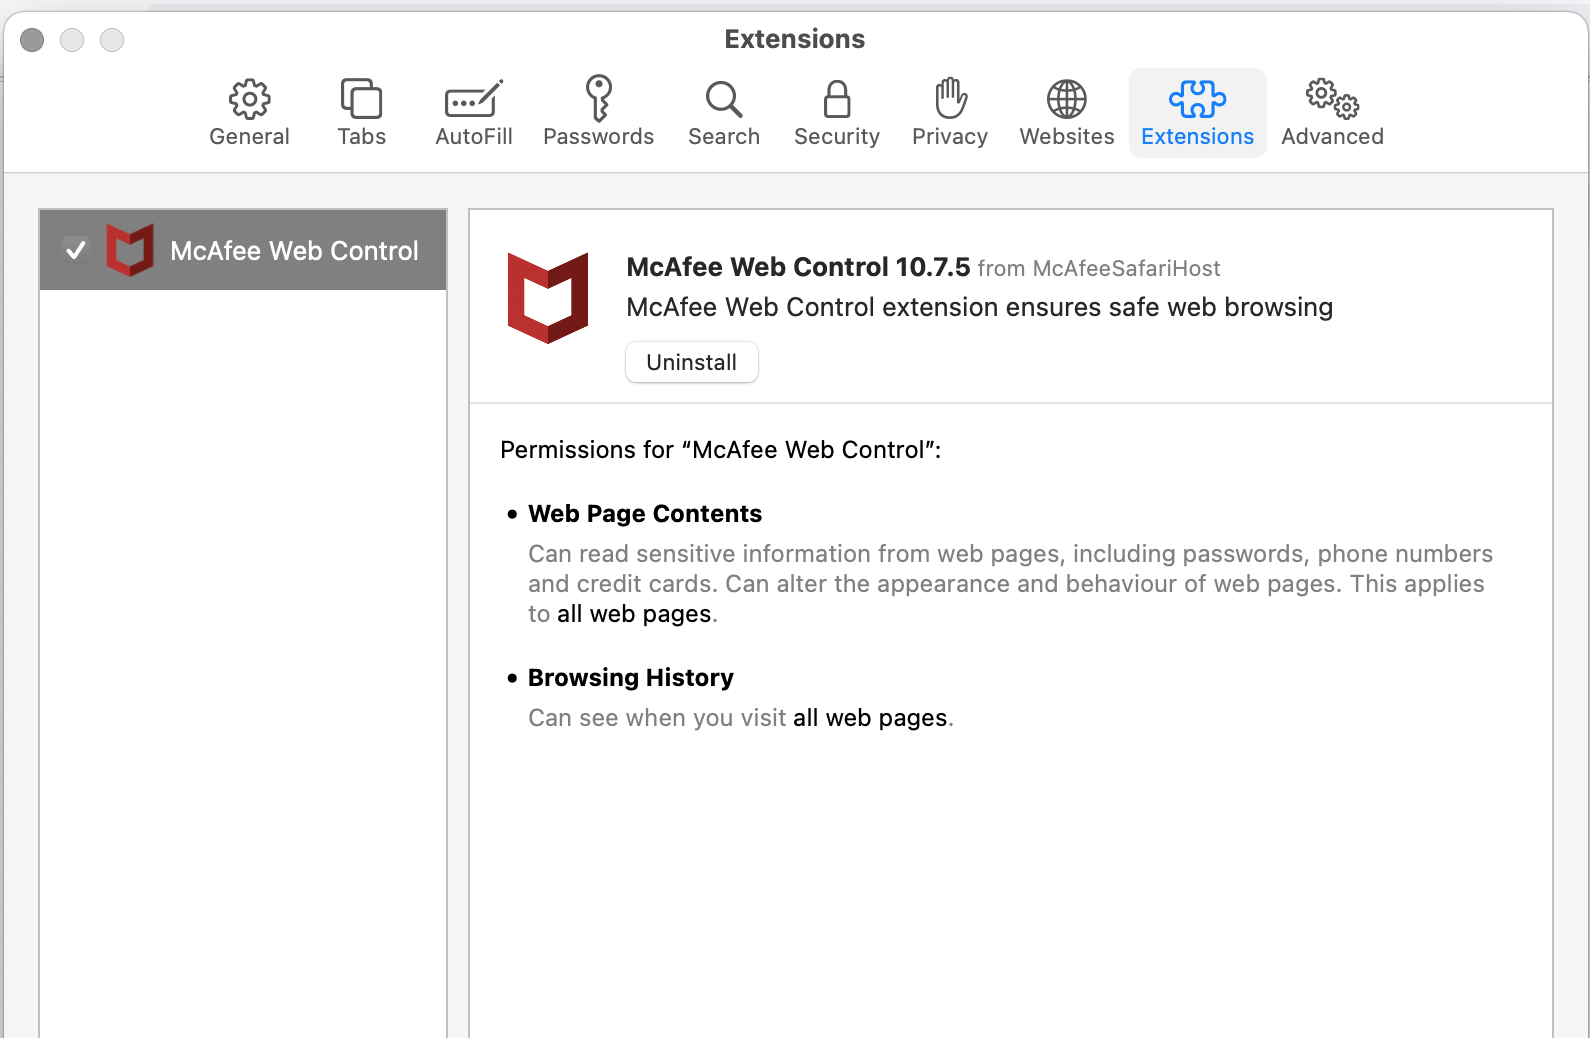The height and width of the screenshot is (1038, 1590).
Task: Select McAfee Web Control row in sidebar
Action: [x=243, y=250]
